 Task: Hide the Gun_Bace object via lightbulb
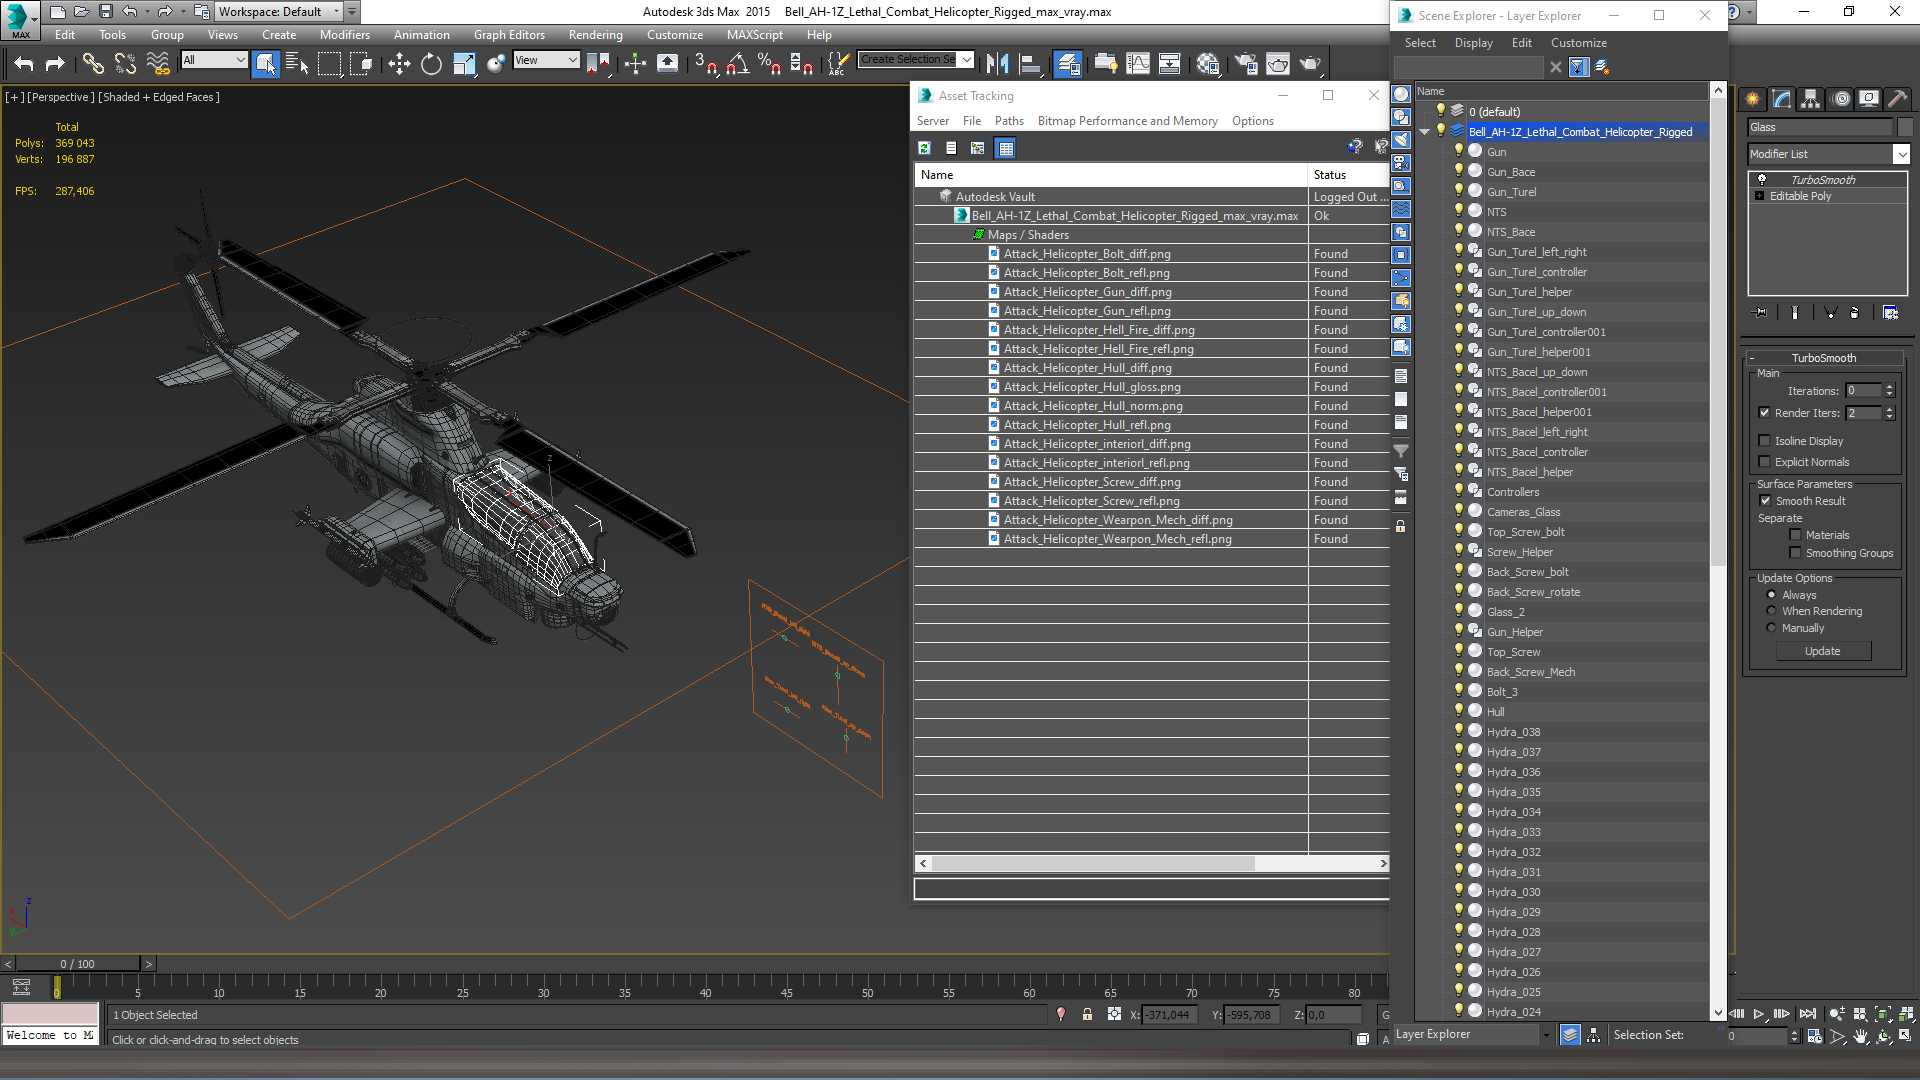point(1458,171)
